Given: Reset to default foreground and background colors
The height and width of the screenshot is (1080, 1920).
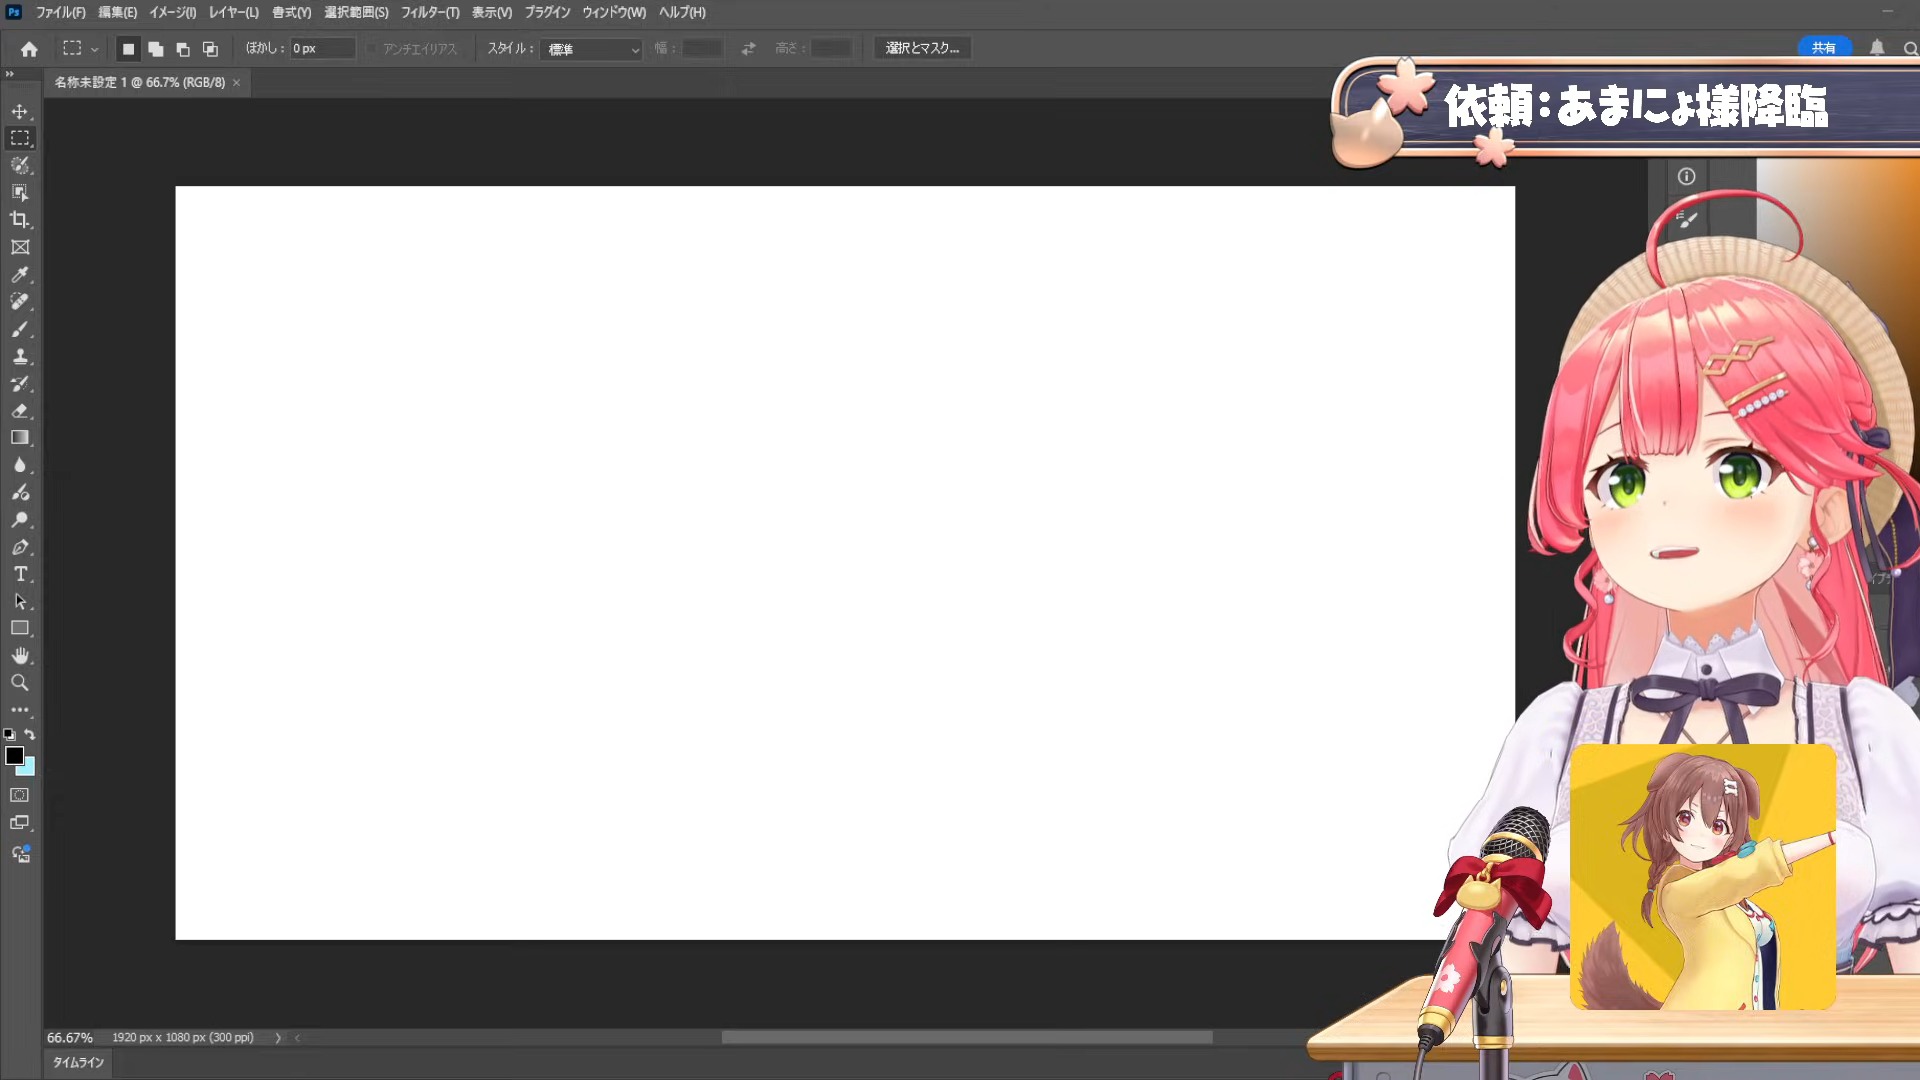Looking at the screenshot, I should pos(9,734).
